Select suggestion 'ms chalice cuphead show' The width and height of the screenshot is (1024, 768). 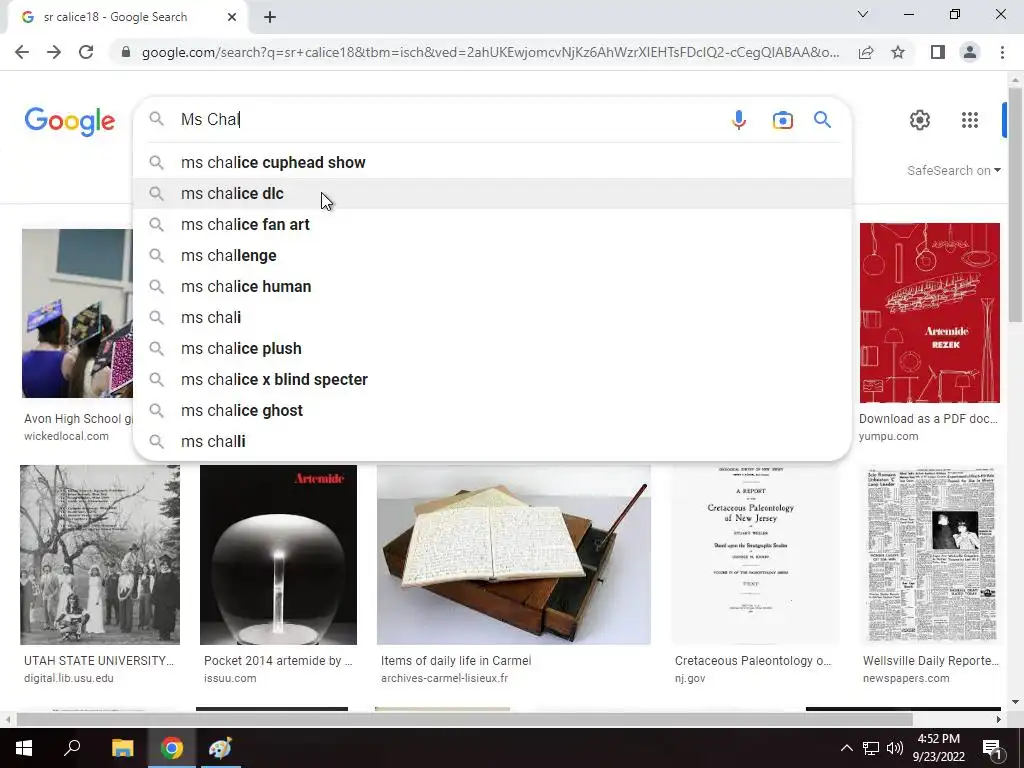(492, 163)
